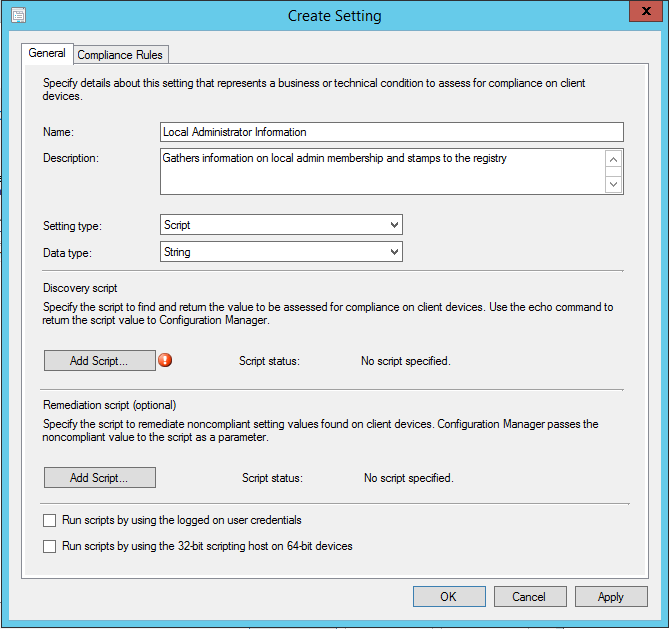Click the discovery script status text
The height and width of the screenshot is (629, 669).
(x=405, y=361)
